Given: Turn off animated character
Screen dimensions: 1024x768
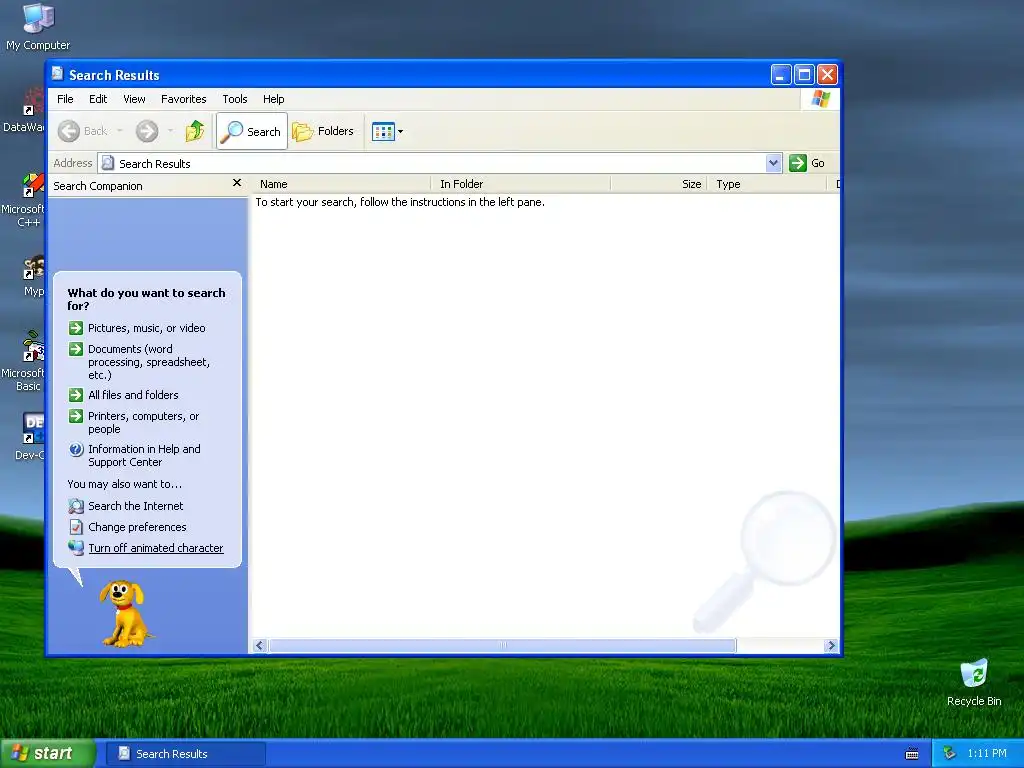Looking at the screenshot, I should click(156, 548).
